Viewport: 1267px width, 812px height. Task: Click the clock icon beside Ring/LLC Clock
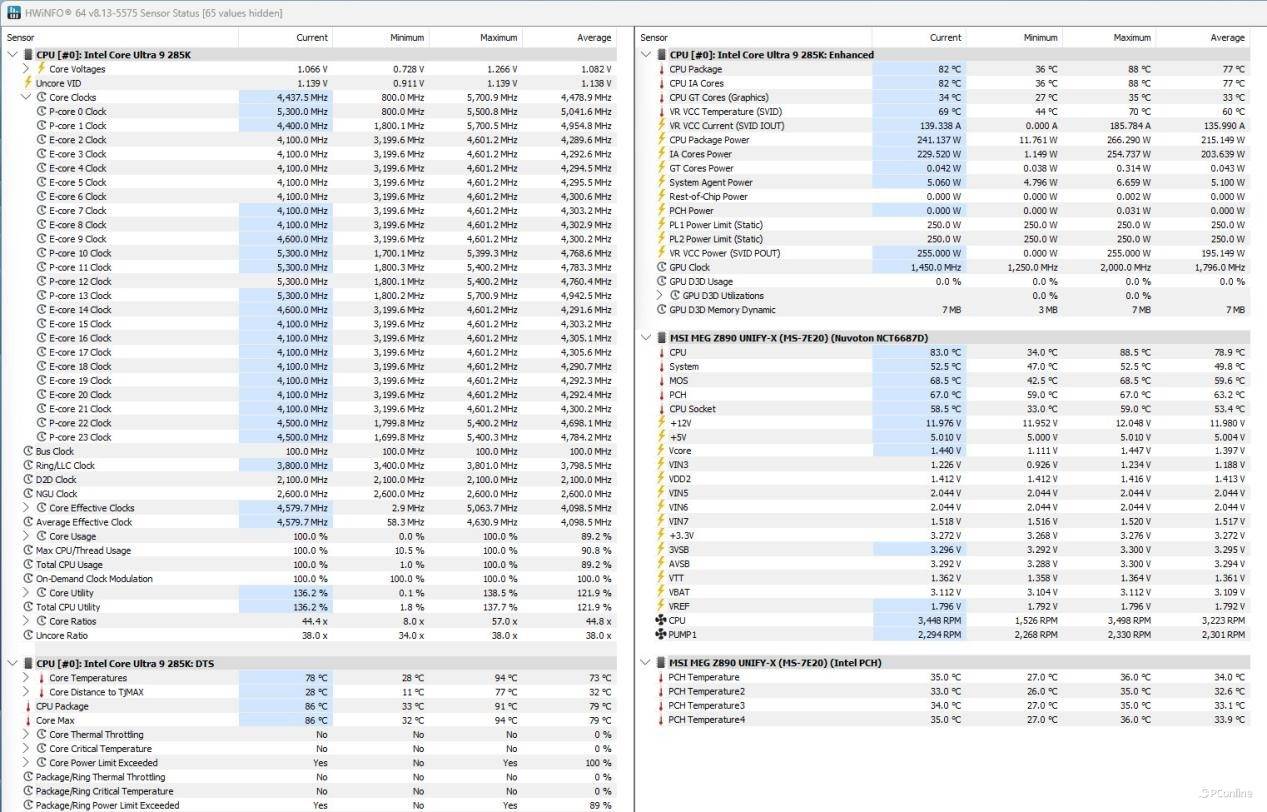point(28,466)
